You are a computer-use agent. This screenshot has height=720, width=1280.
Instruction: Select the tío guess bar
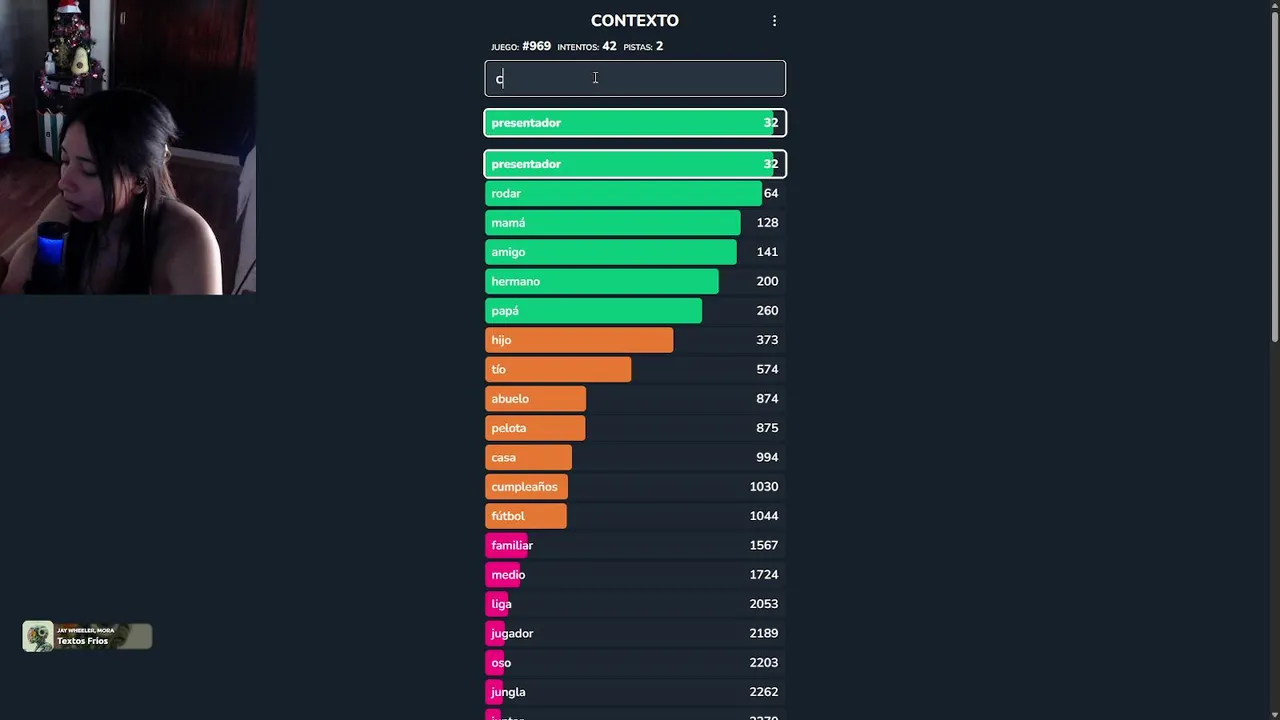(x=635, y=369)
